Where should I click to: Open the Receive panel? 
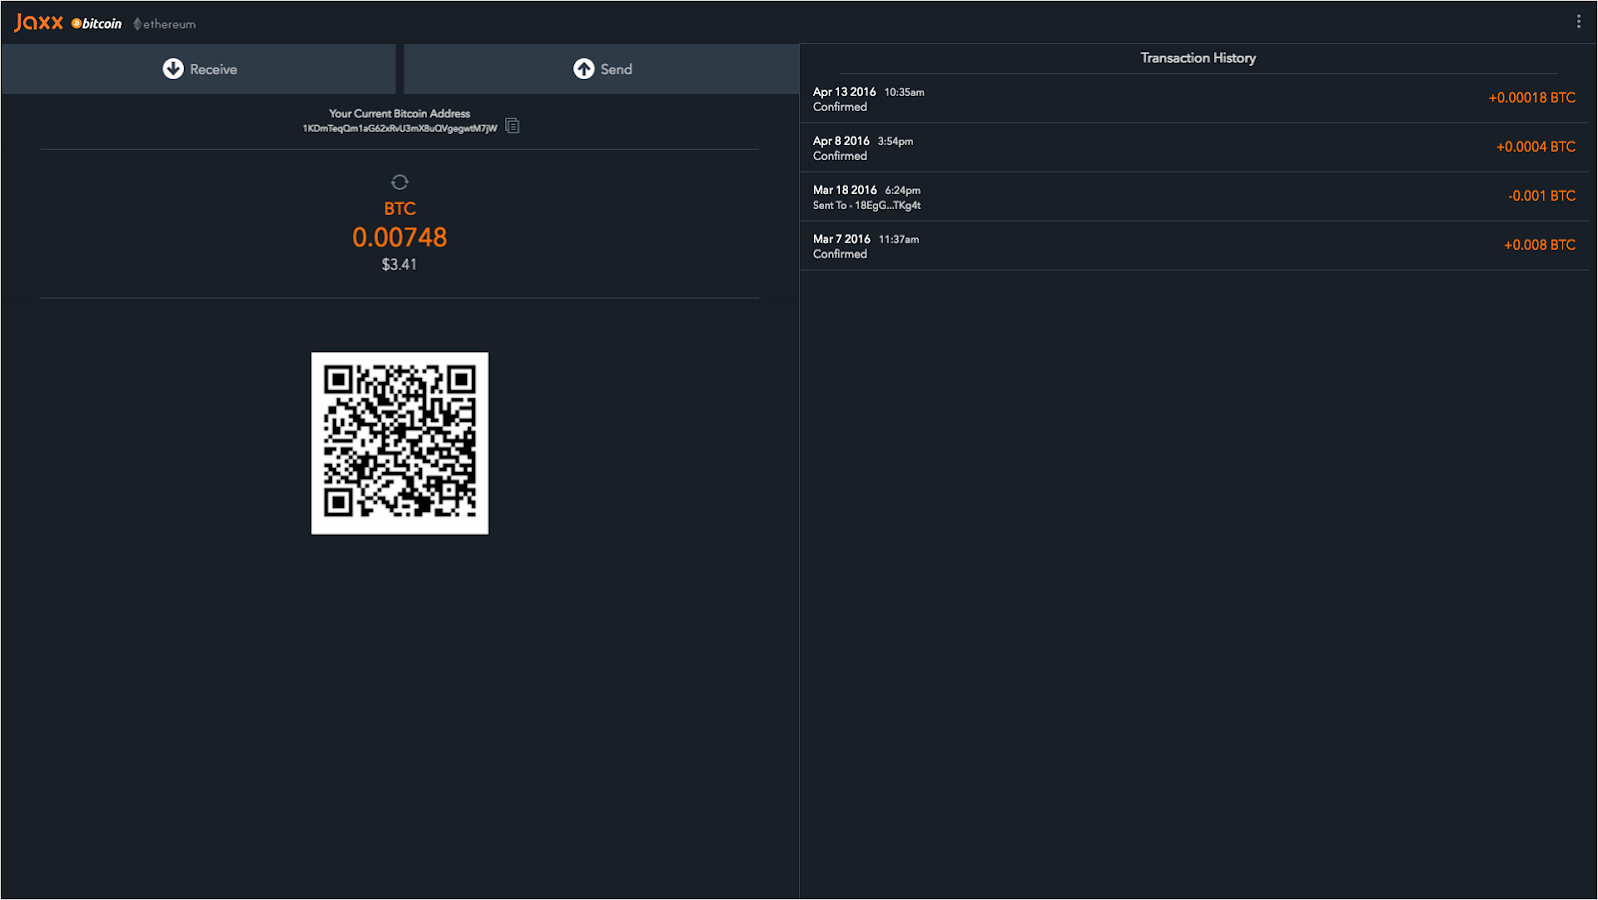pyautogui.click(x=199, y=69)
